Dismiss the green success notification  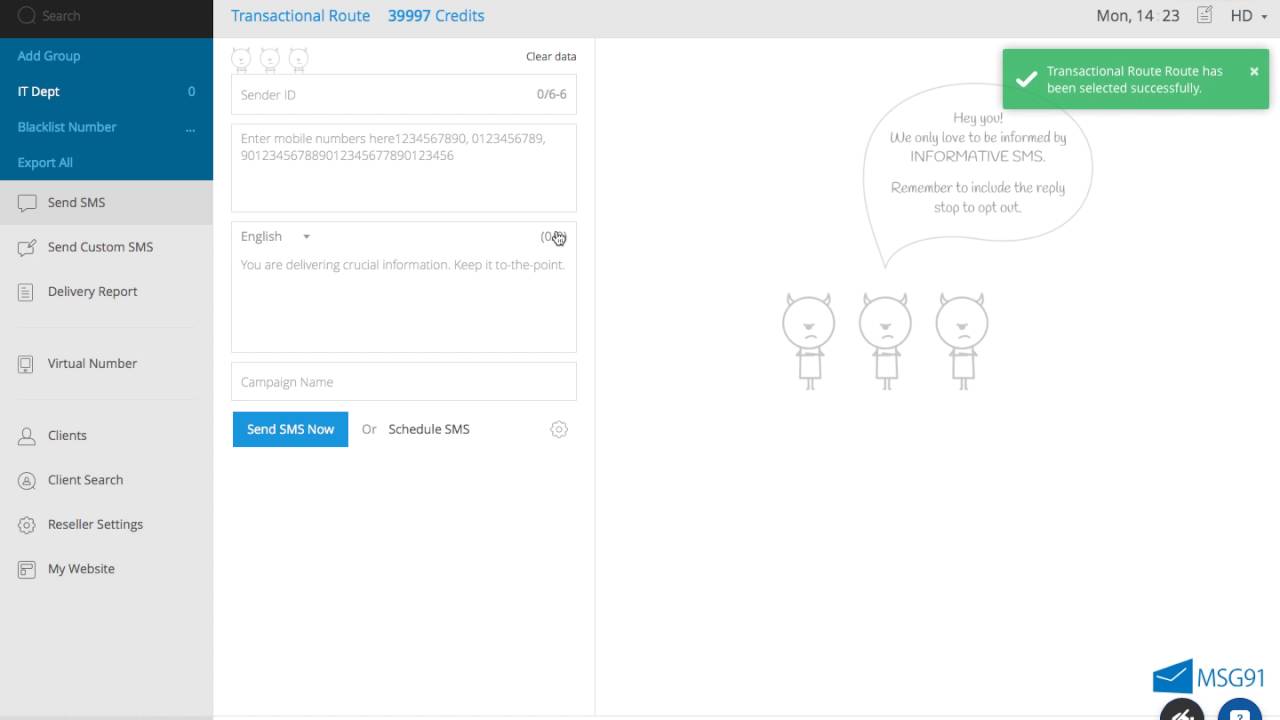tap(1254, 71)
